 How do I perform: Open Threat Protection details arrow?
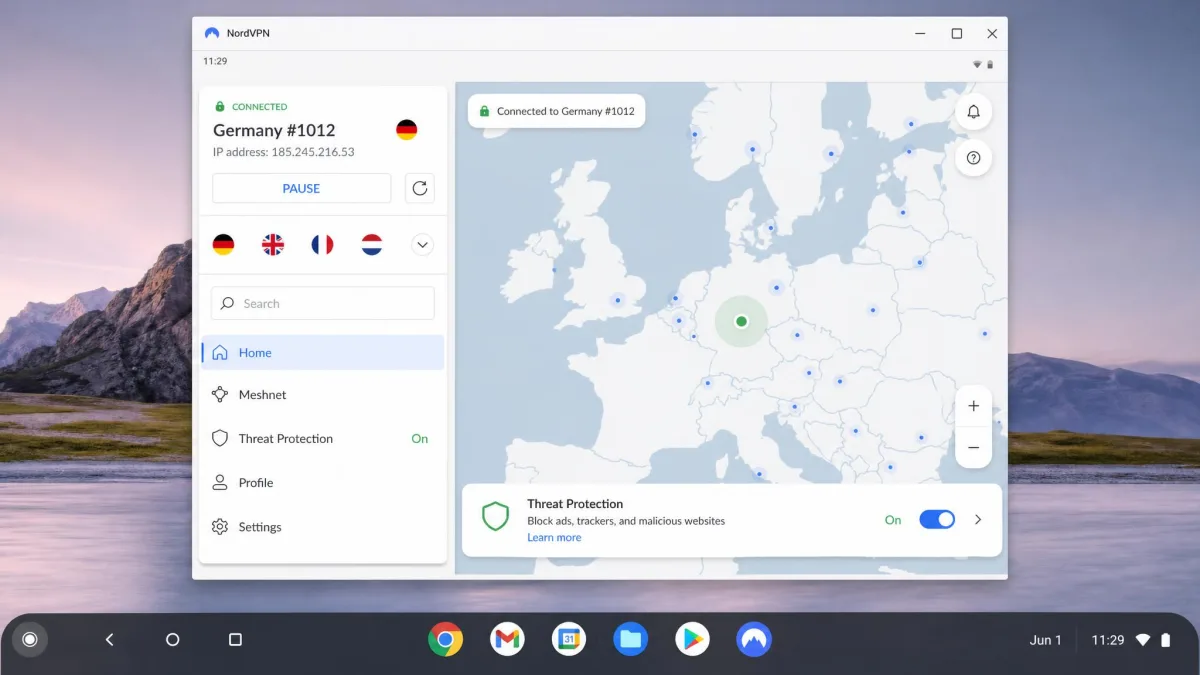pos(978,520)
